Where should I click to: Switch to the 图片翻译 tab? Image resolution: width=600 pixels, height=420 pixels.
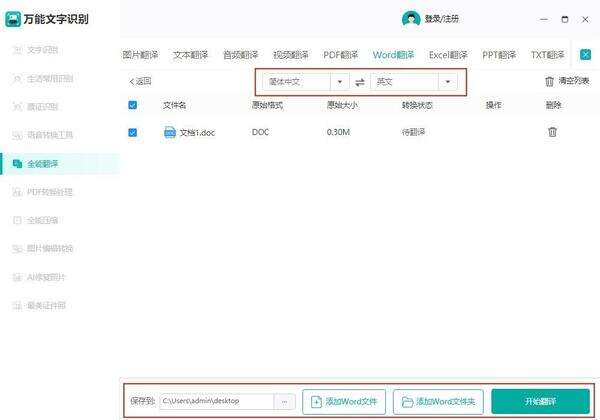point(140,55)
